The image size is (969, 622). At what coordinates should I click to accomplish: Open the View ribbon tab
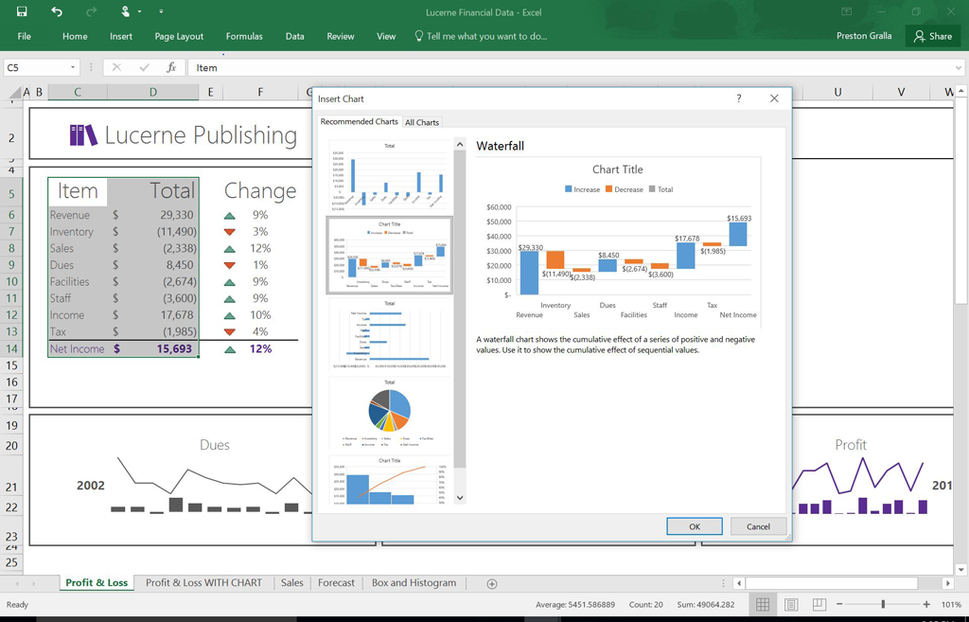tap(386, 36)
